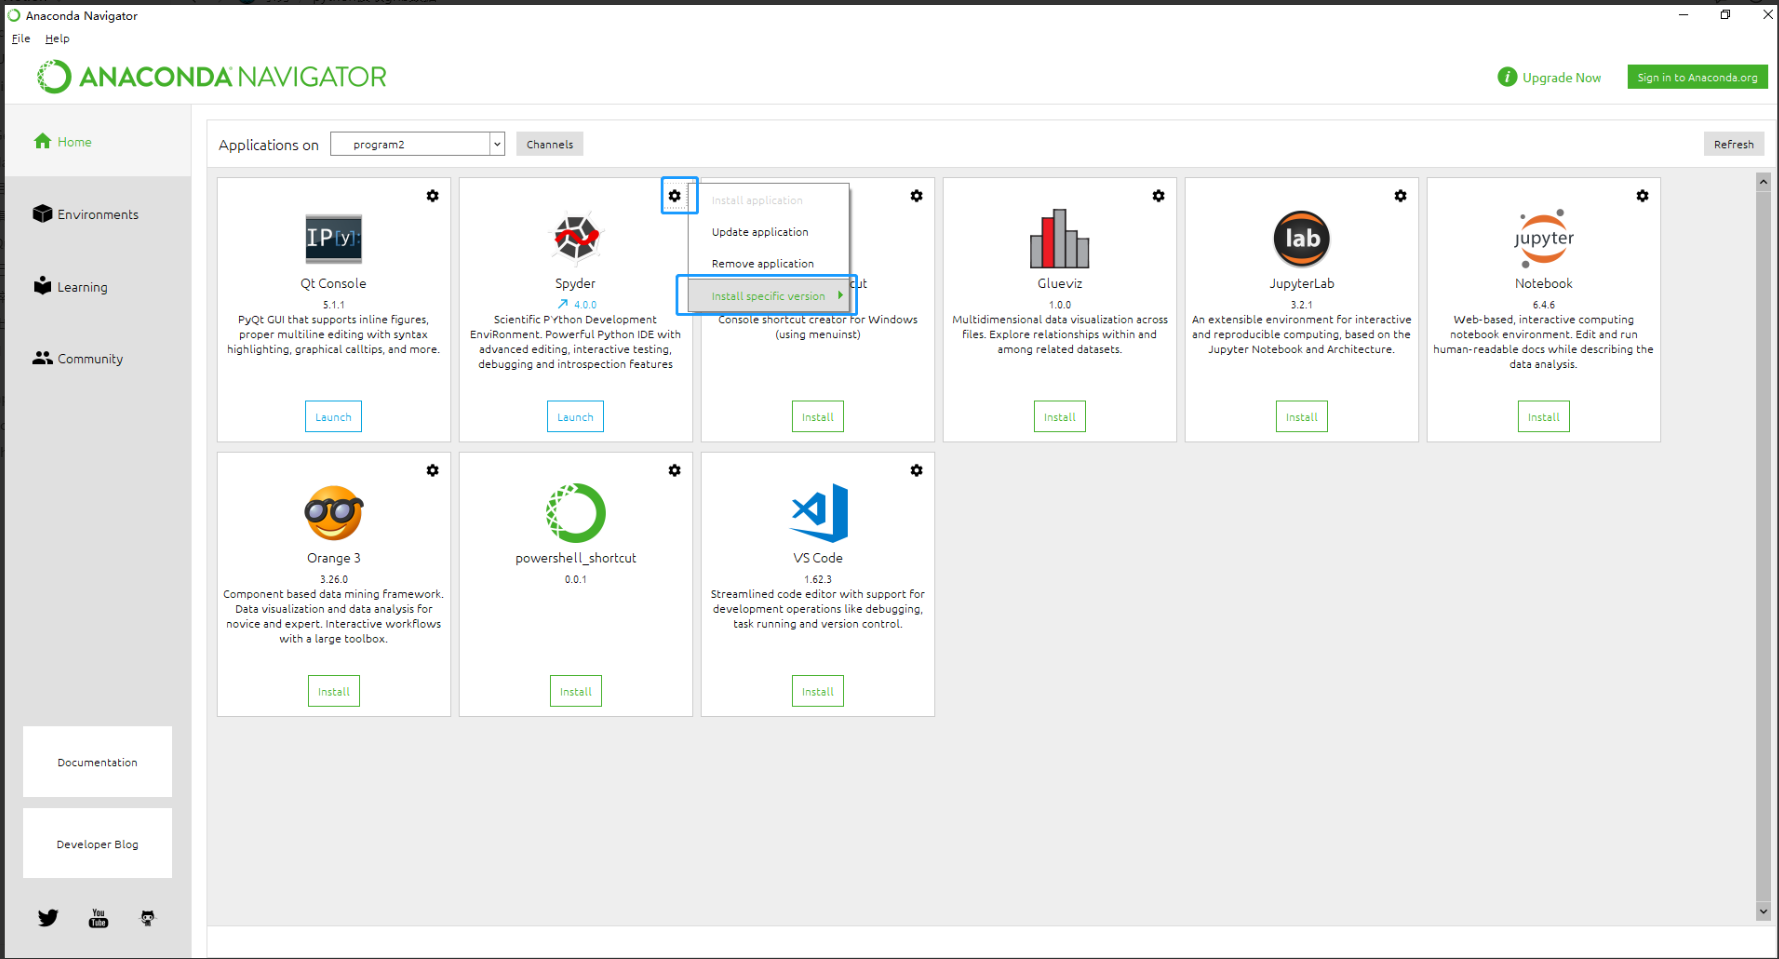This screenshot has width=1779, height=959.
Task: Open gear menu on the powershell_shortcut card
Action: (675, 470)
